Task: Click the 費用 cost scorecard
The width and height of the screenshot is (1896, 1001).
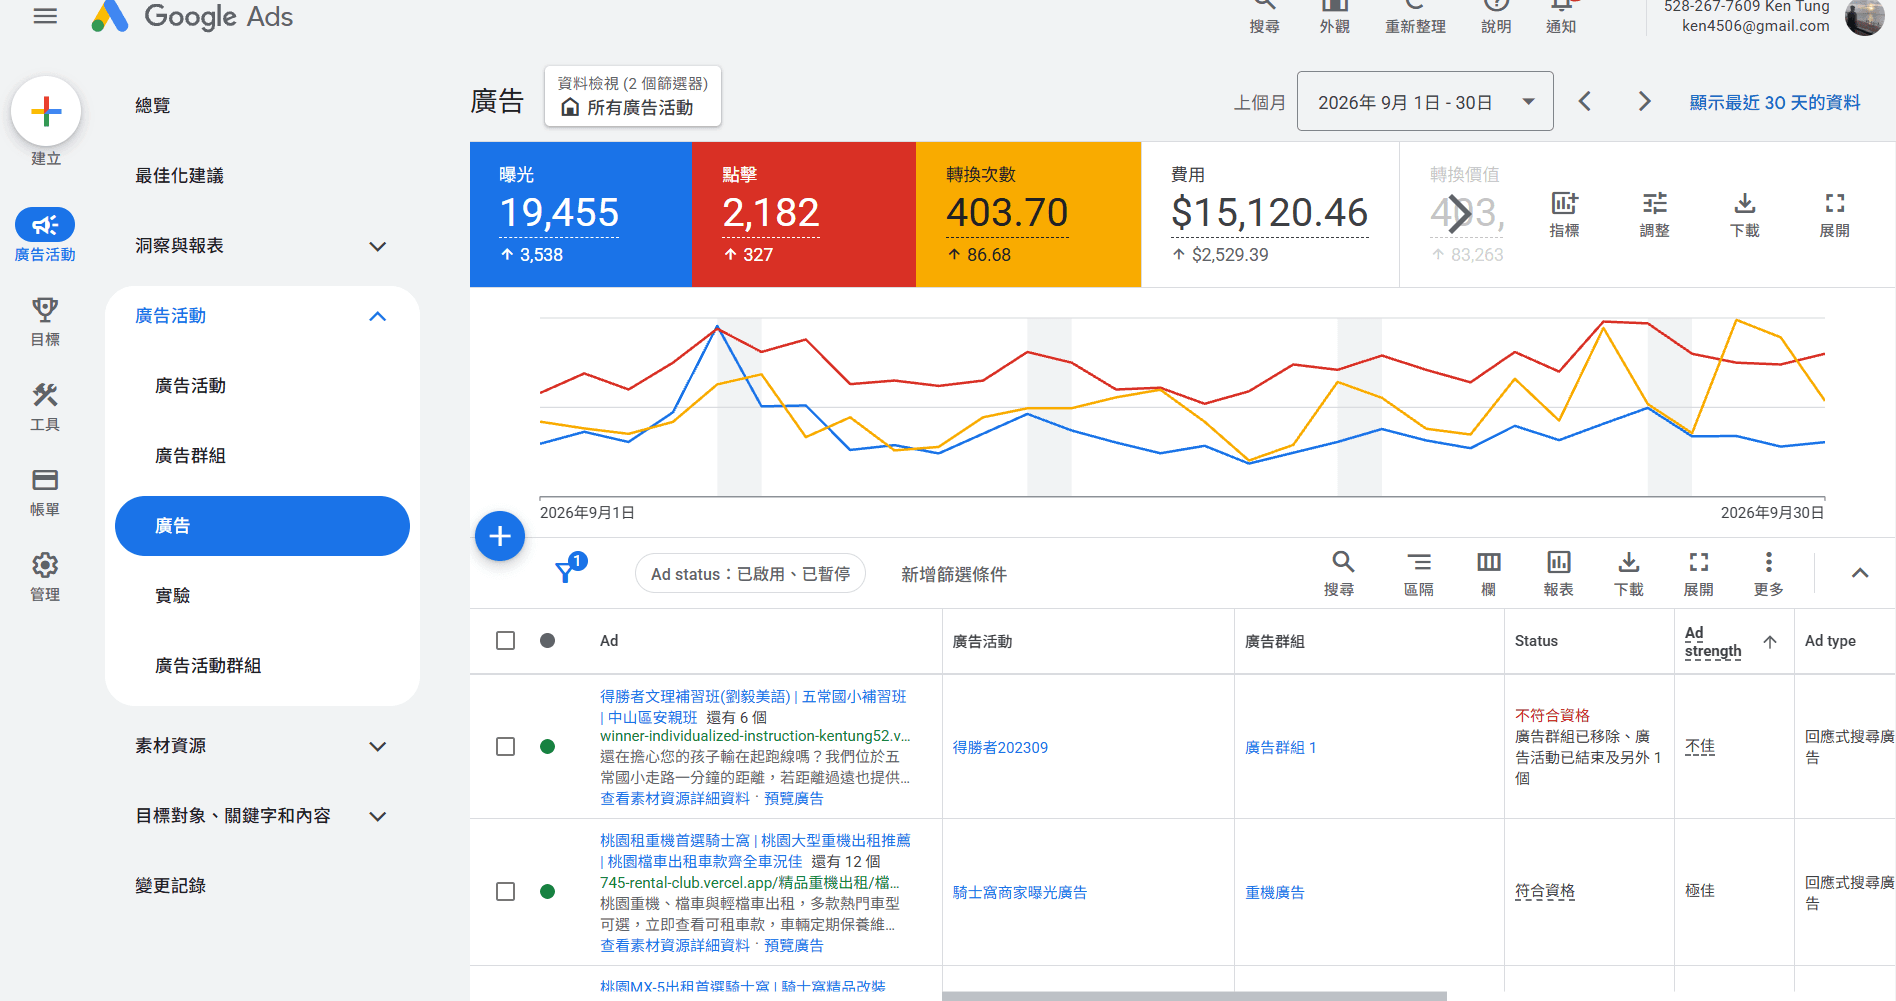Action: (1270, 214)
